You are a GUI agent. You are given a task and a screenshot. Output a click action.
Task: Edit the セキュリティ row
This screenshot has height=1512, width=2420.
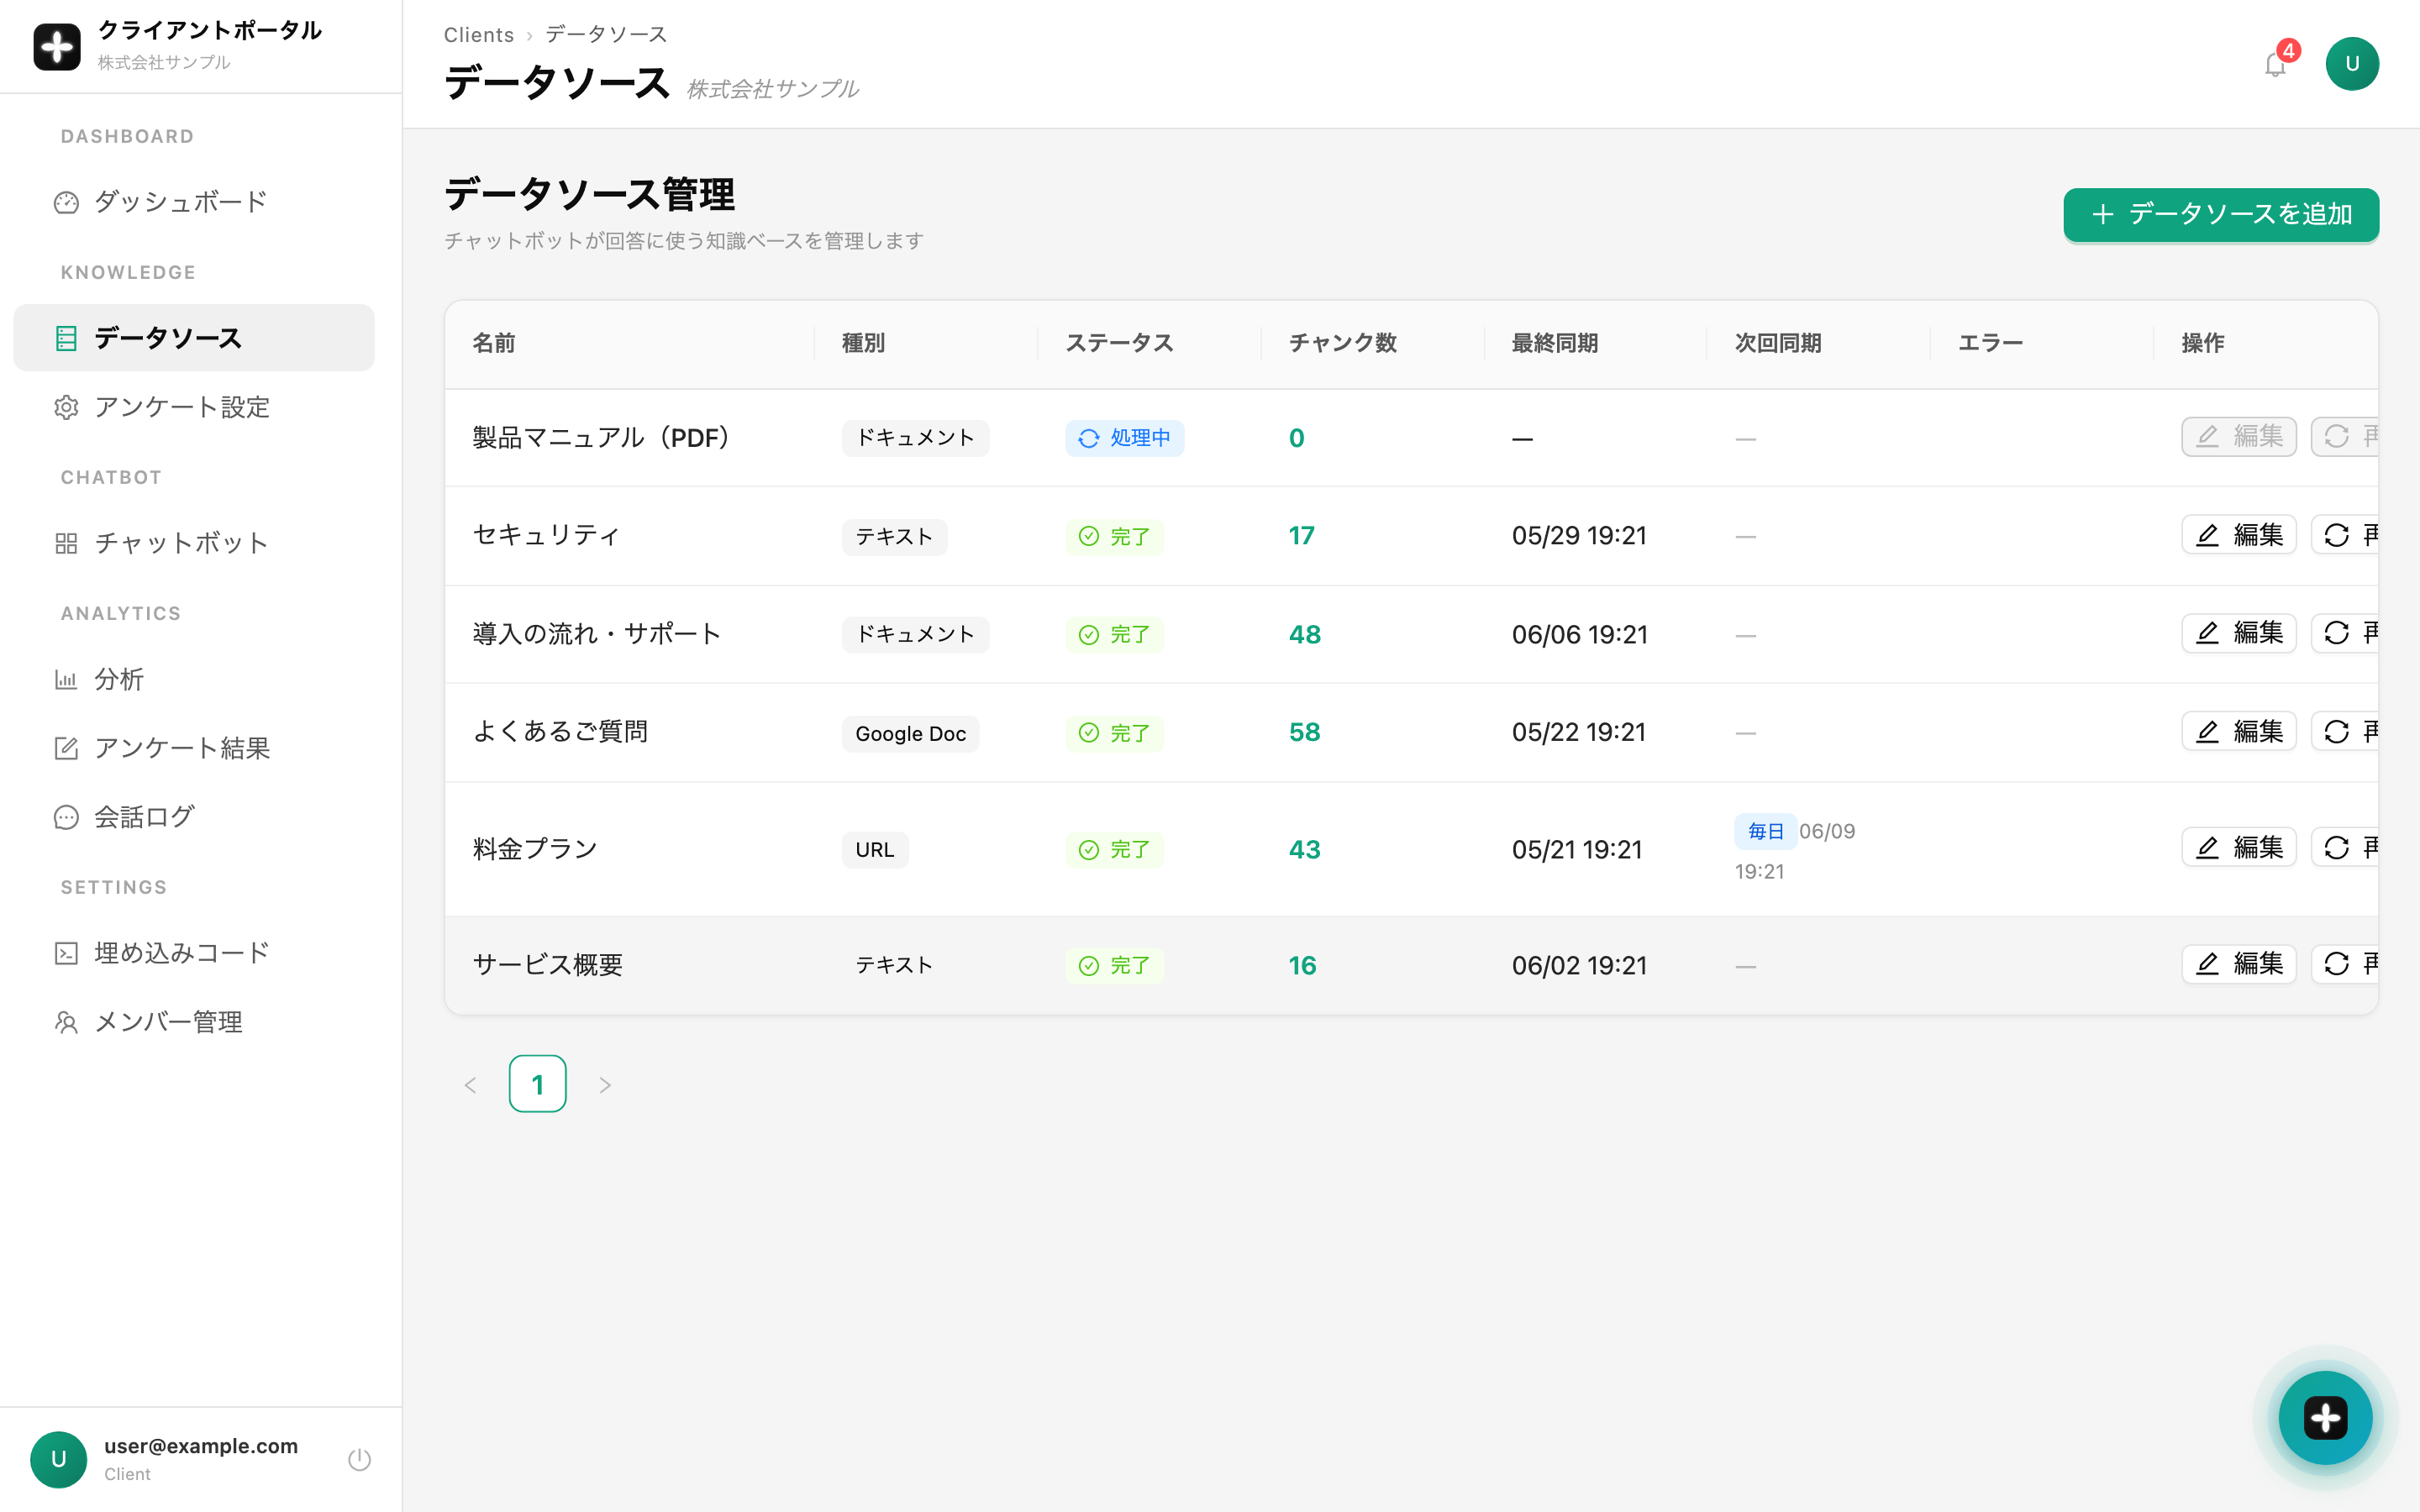[2239, 536]
